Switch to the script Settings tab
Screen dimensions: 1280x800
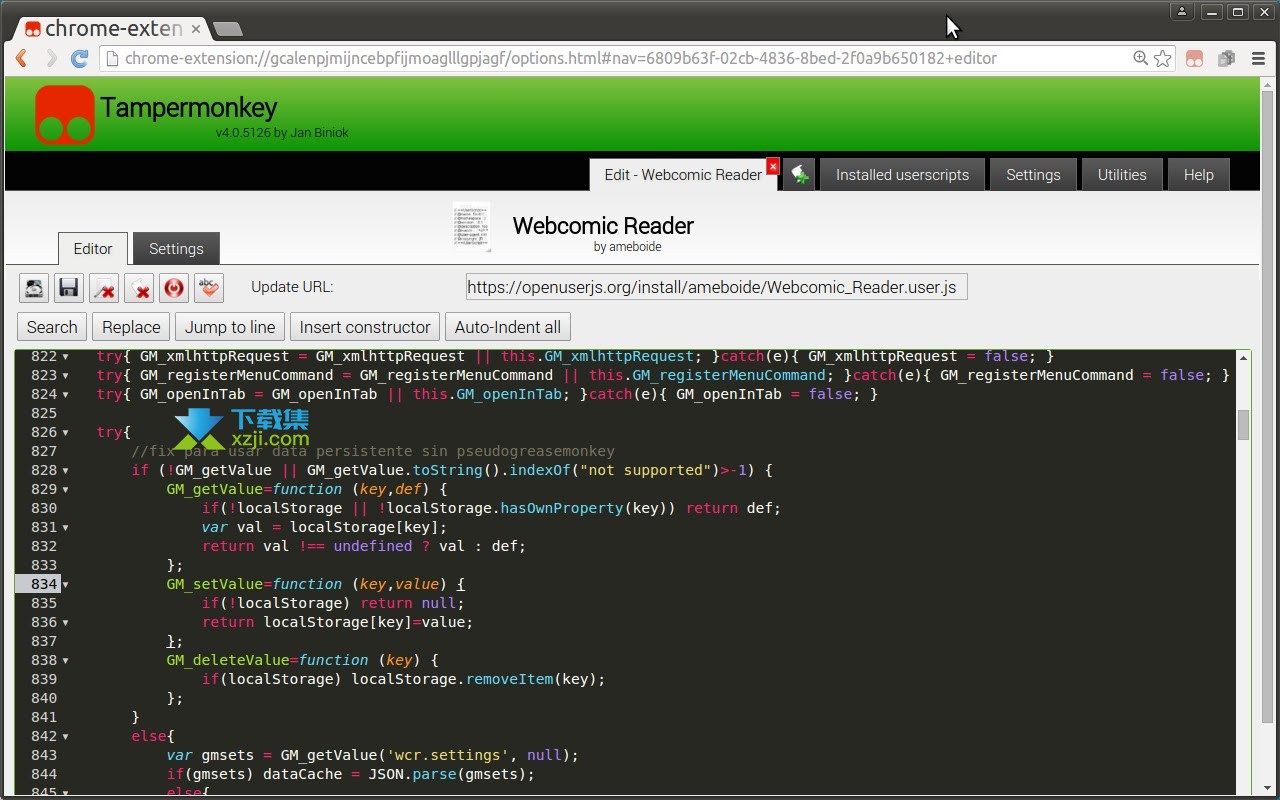click(x=176, y=248)
